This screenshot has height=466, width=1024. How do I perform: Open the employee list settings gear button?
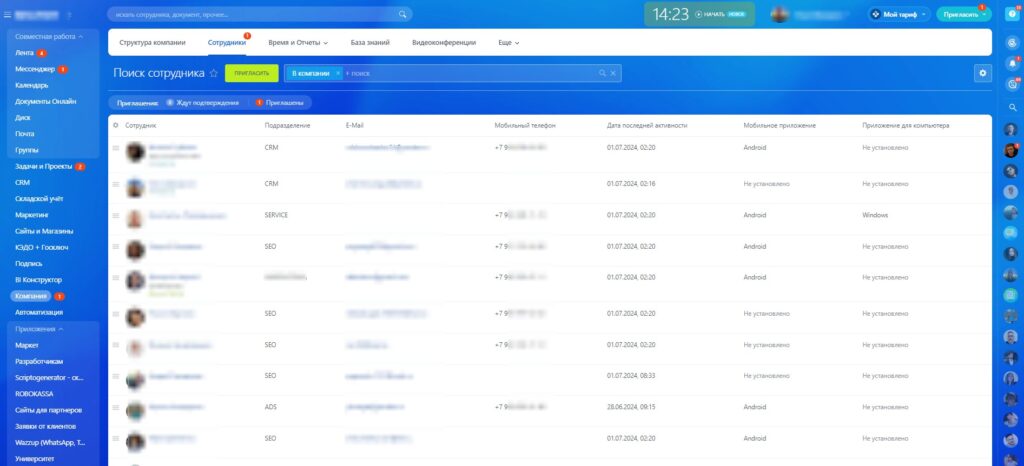(982, 74)
